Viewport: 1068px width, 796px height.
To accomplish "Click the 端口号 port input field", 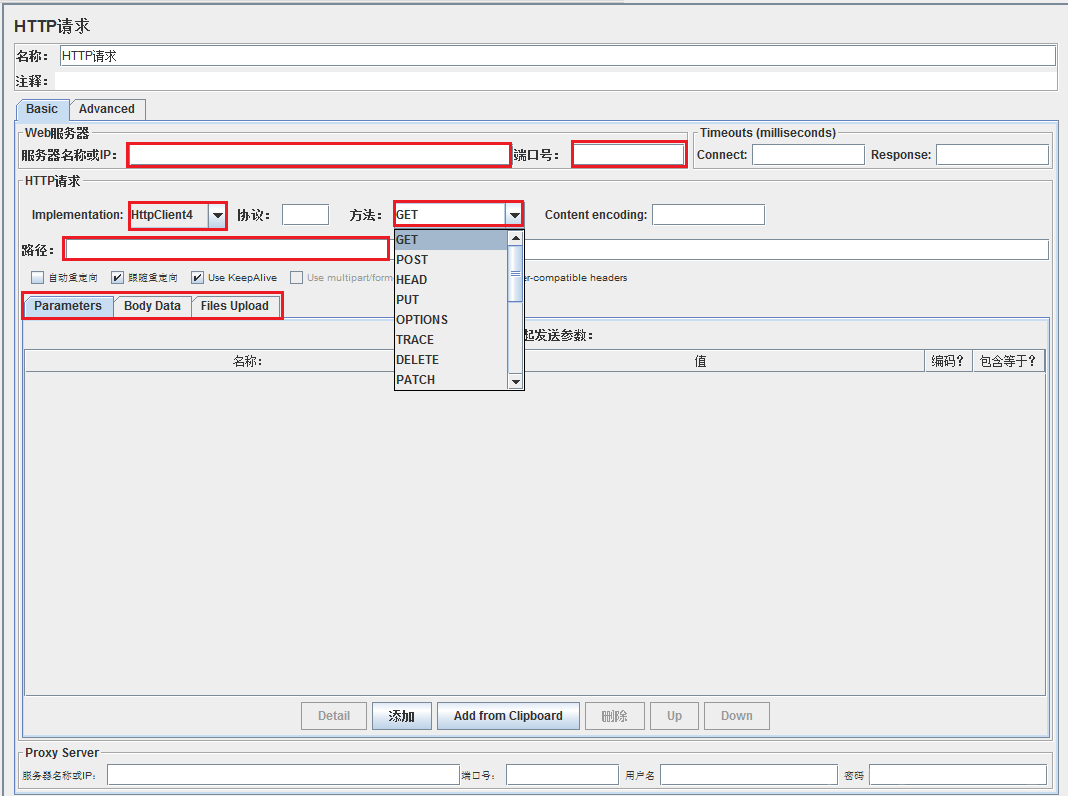I will tap(629, 155).
